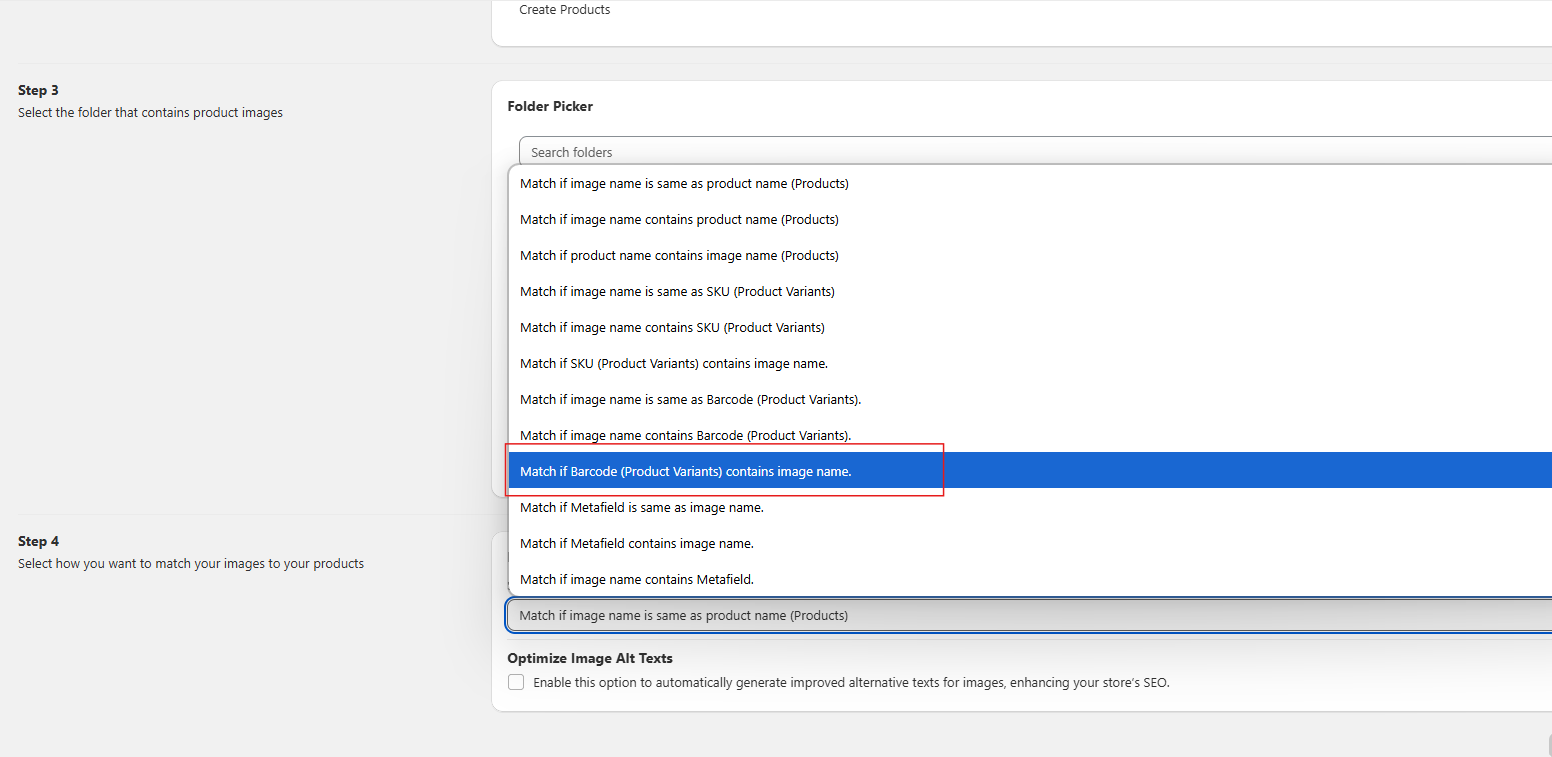This screenshot has width=1552, height=757.
Task: Select "SKU (Product Variants) contains image name" option
Action: click(673, 364)
